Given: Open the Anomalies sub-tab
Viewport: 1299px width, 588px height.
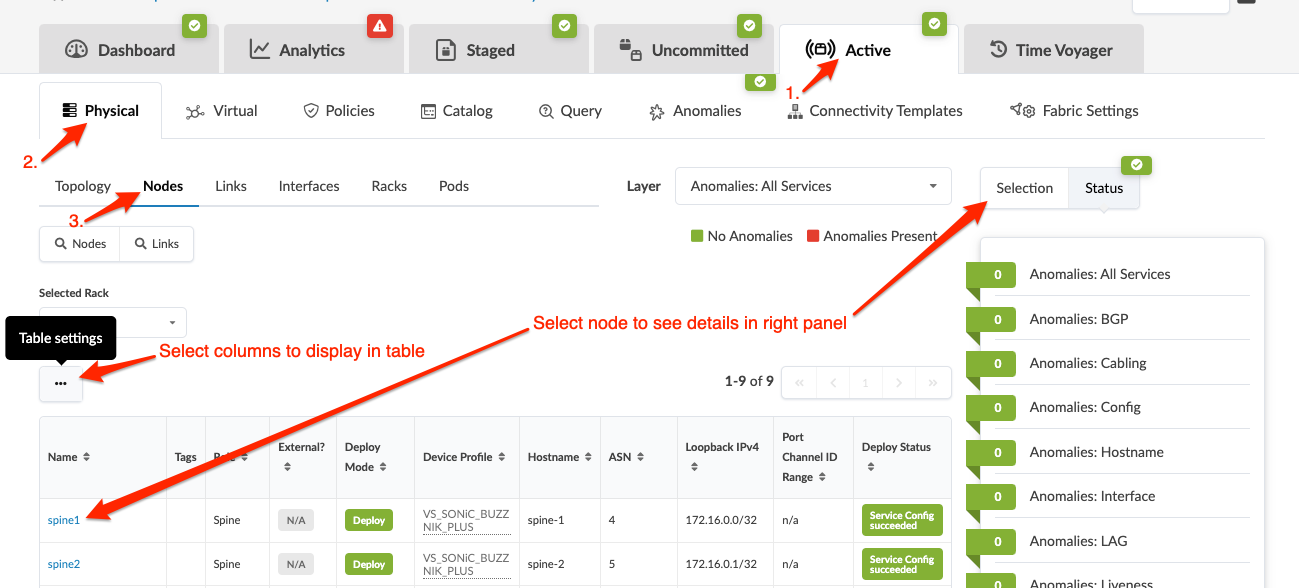Looking at the screenshot, I should pyautogui.click(x=695, y=111).
